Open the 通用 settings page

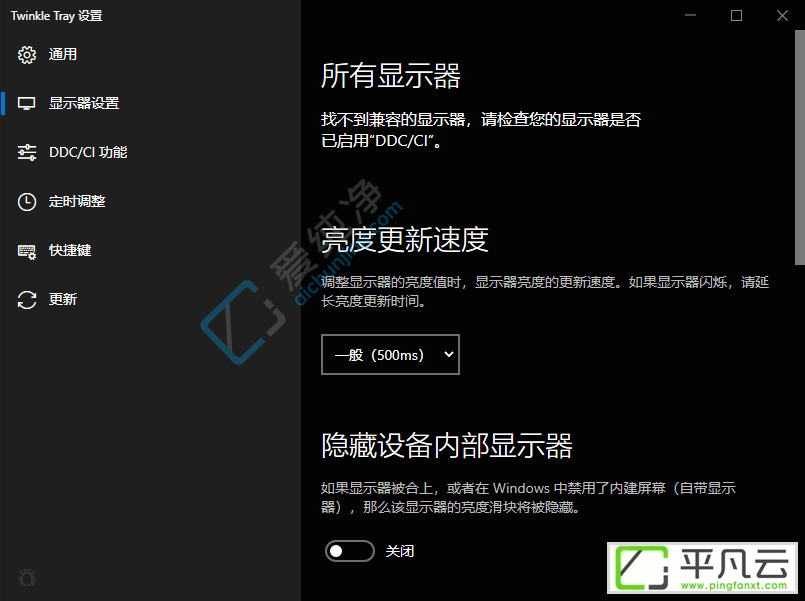coord(63,54)
